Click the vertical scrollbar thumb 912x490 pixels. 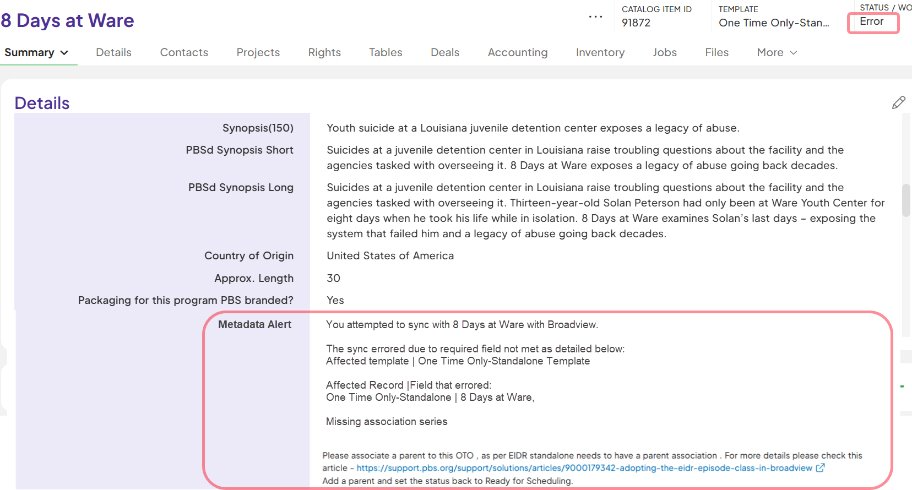coord(906,200)
